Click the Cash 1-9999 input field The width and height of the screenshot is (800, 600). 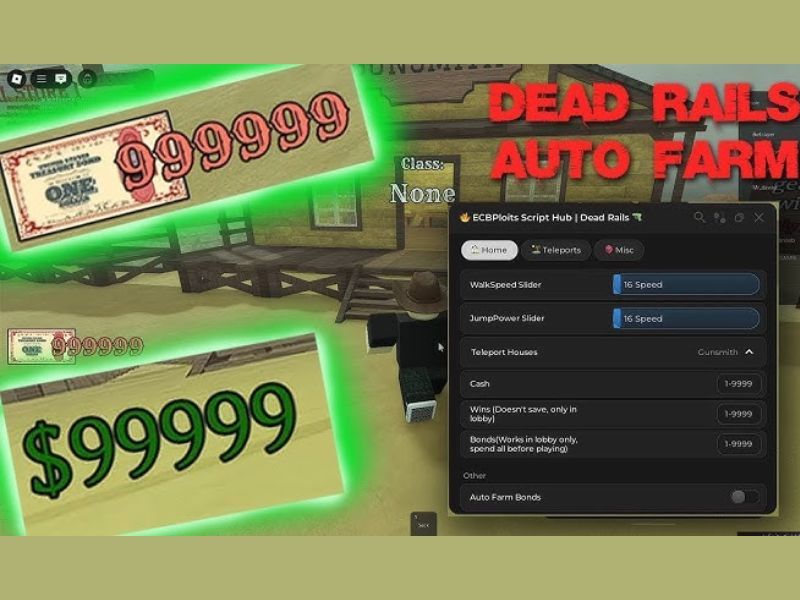[738, 383]
